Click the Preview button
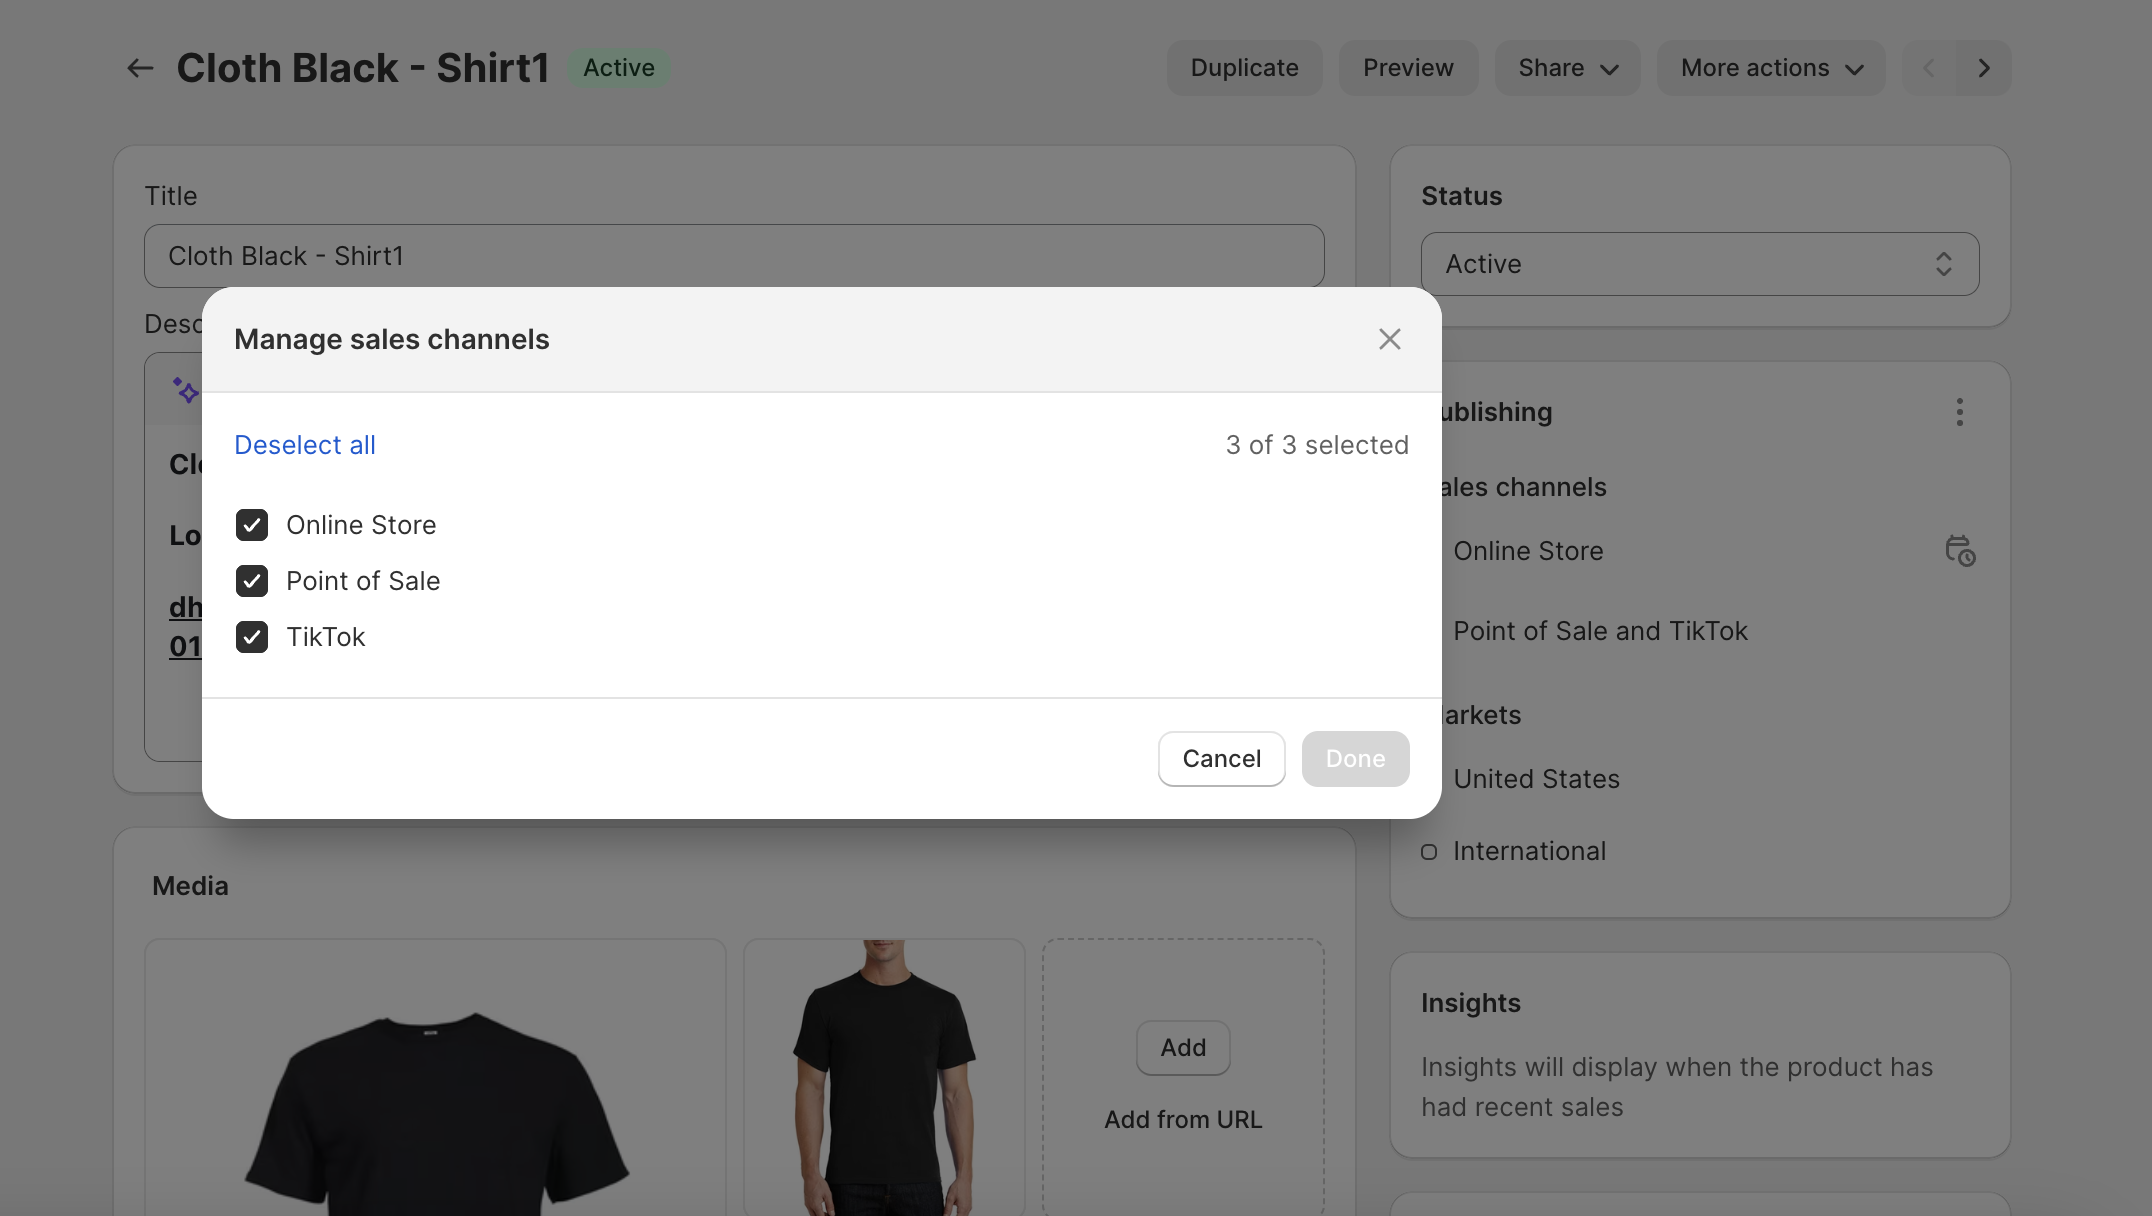2152x1216 pixels. pyautogui.click(x=1408, y=68)
